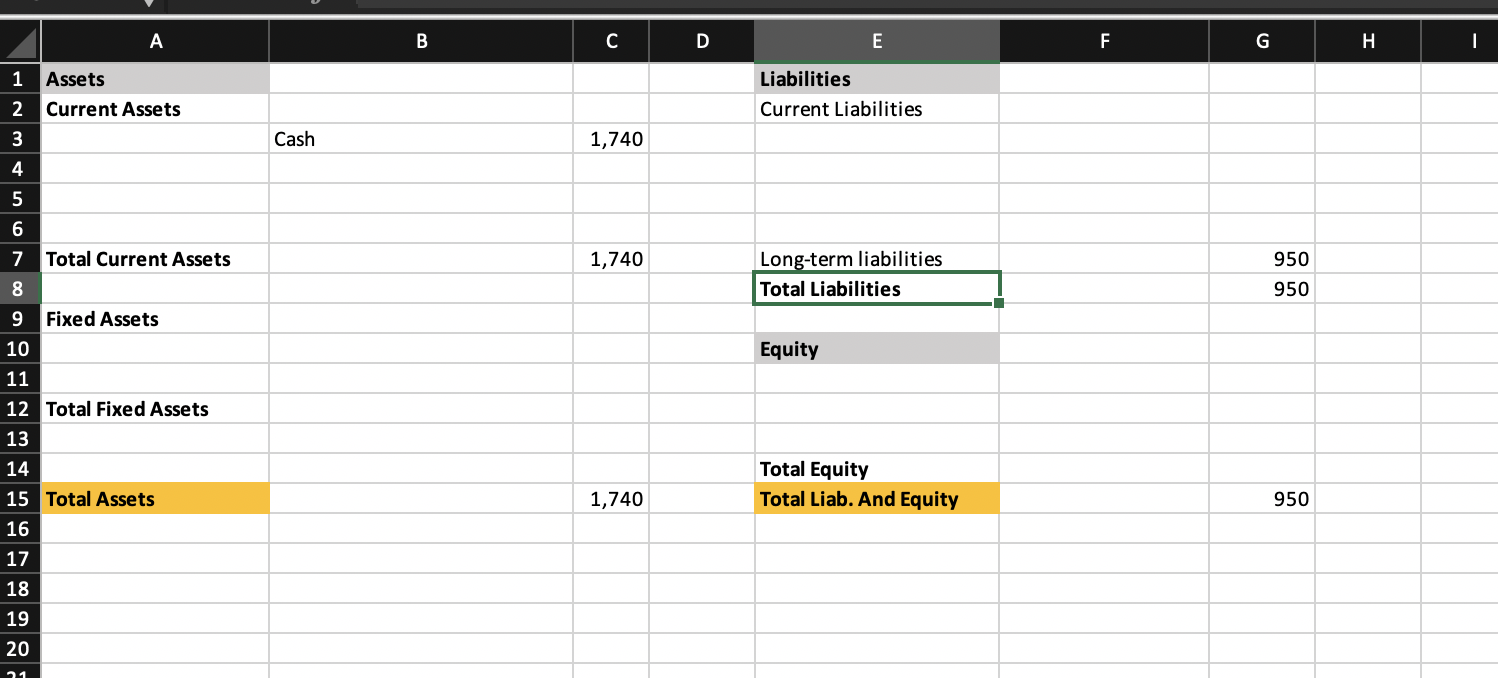The width and height of the screenshot is (1498, 678).
Task: Click the cell labeled Assets
Action: pyautogui.click(x=155, y=79)
